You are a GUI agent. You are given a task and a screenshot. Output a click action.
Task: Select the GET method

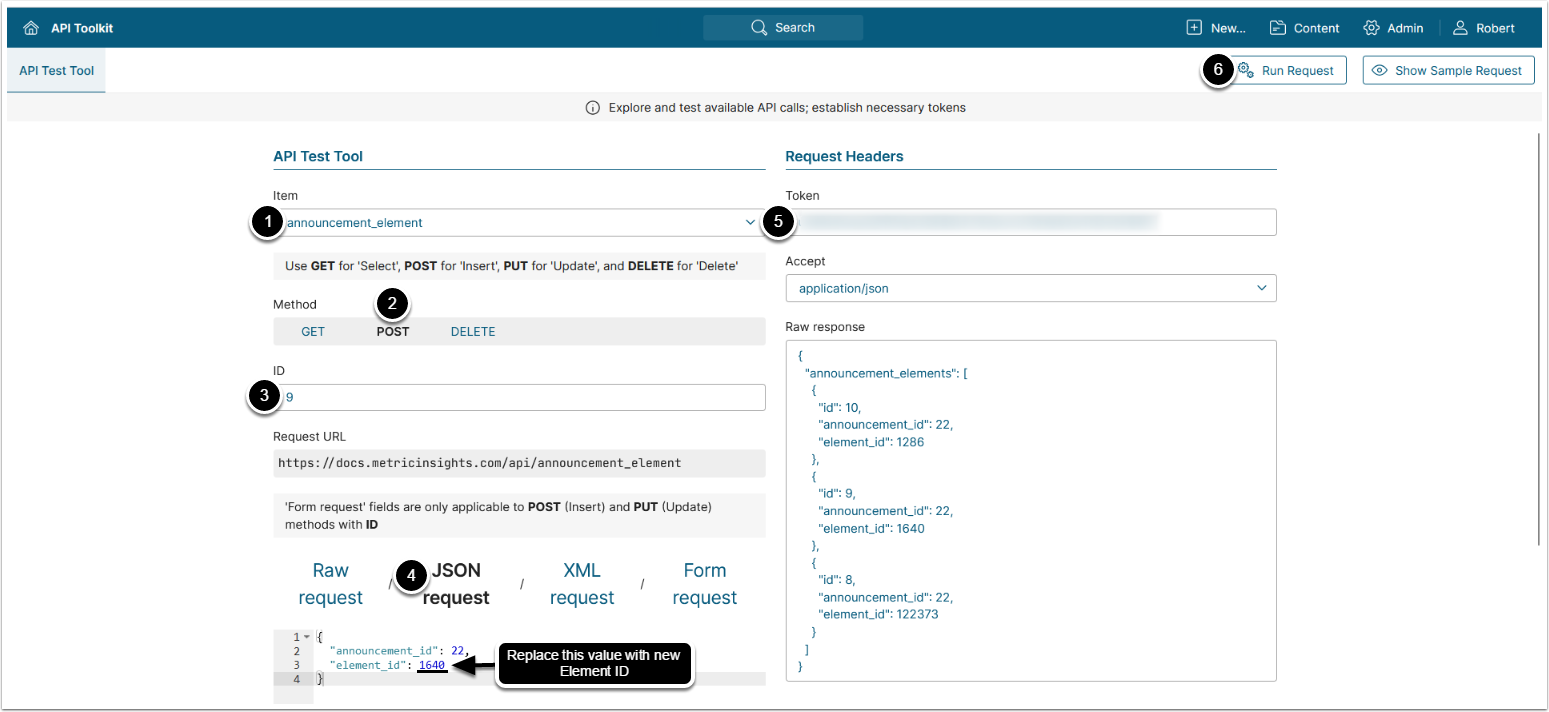pos(313,332)
